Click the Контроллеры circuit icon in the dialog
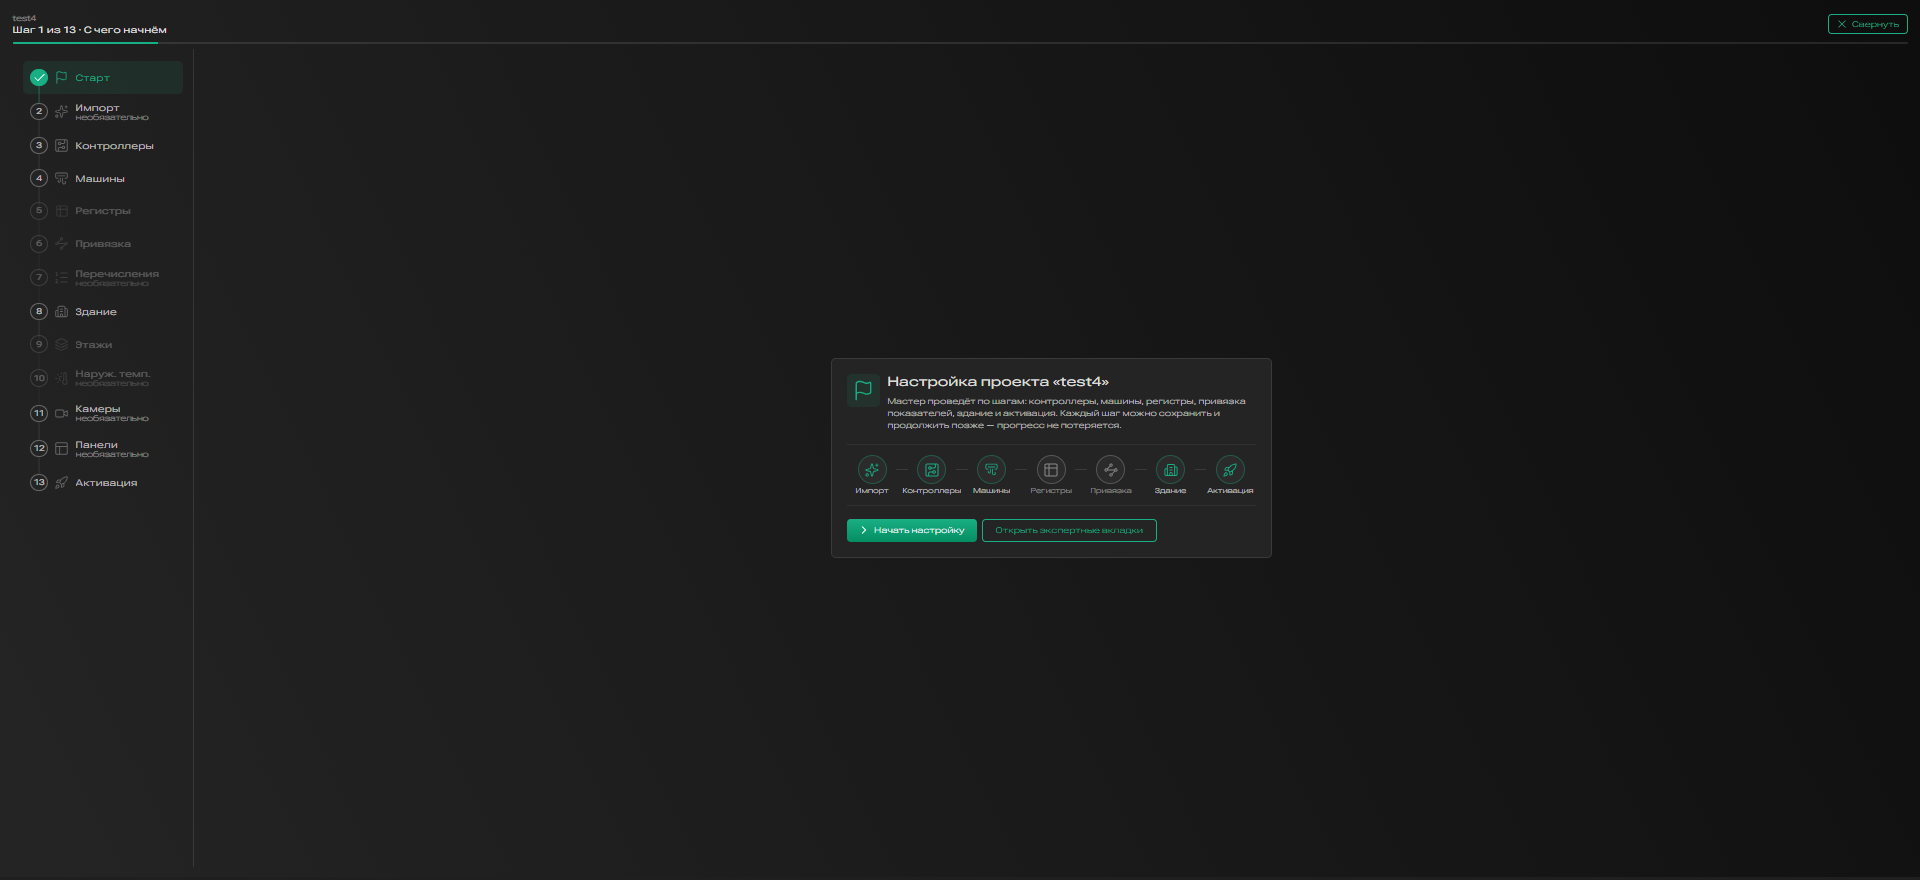Image resolution: width=1920 pixels, height=880 pixels. point(932,470)
